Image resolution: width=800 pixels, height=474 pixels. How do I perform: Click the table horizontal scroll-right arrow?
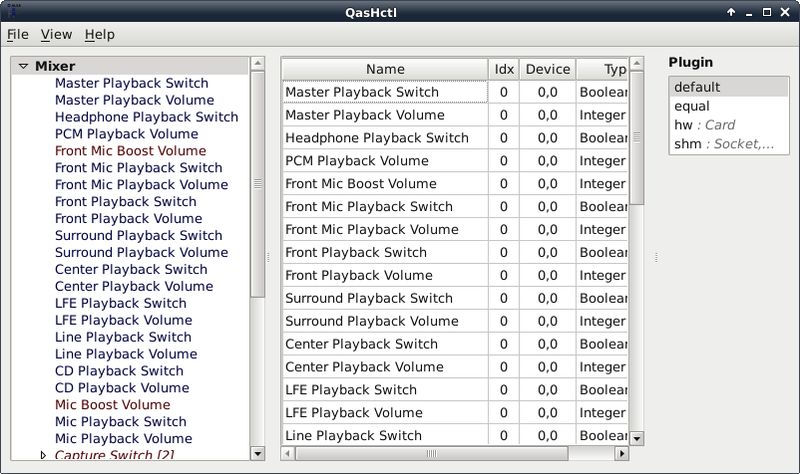coord(621,453)
